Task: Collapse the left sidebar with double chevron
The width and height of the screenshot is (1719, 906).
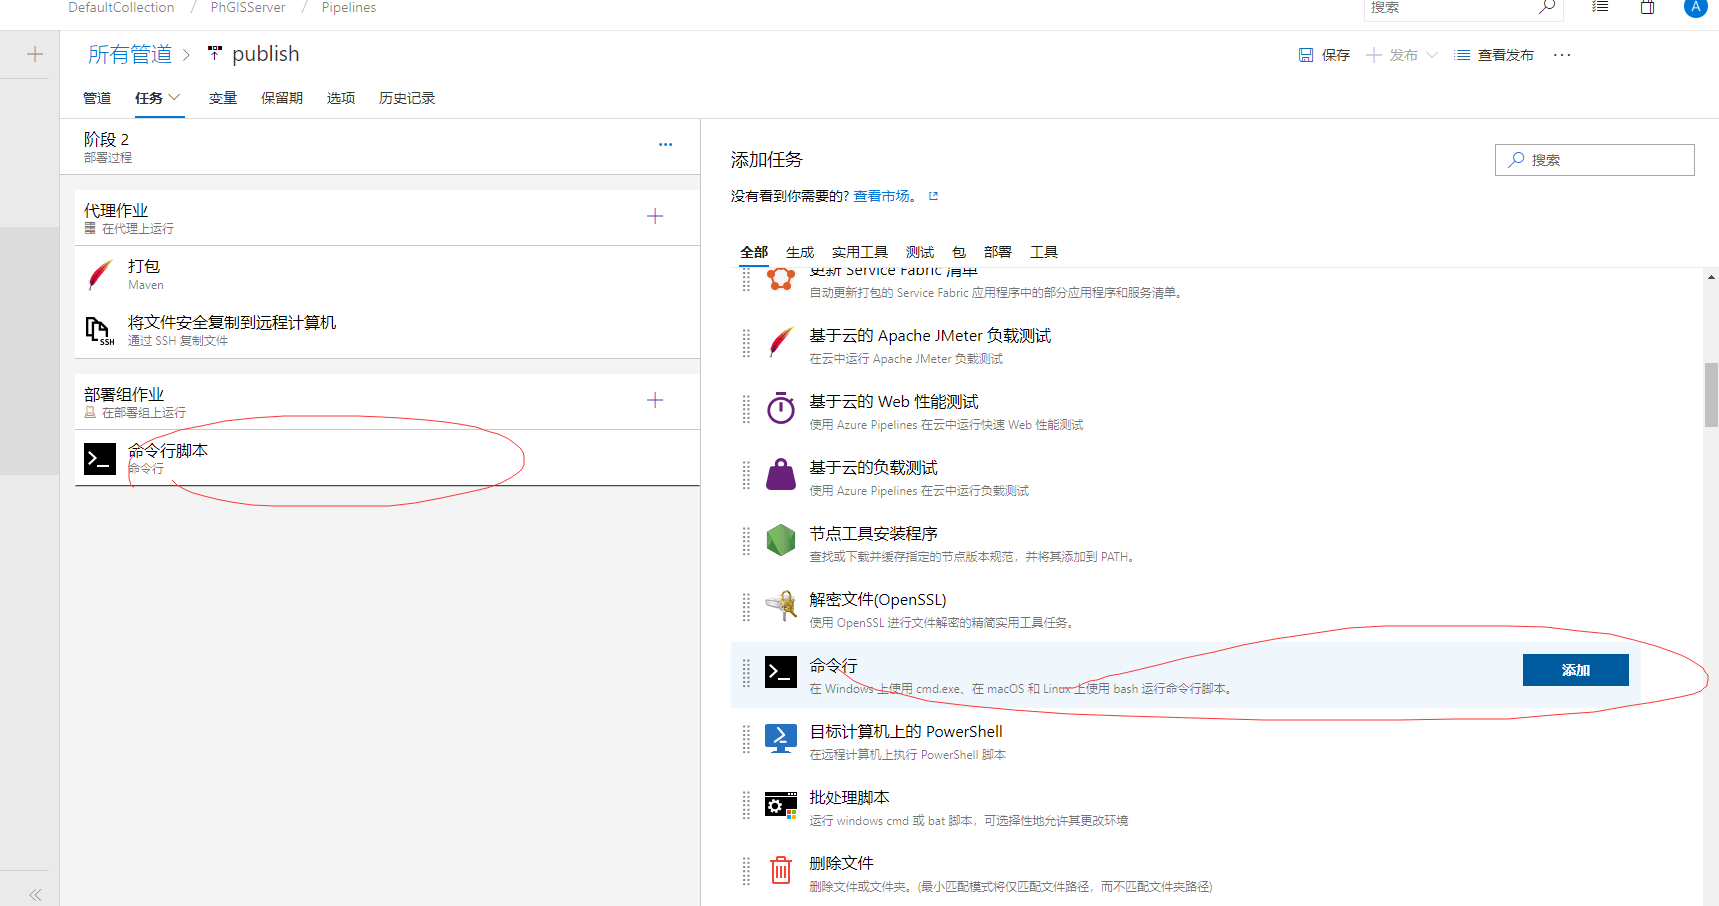Action: tap(35, 895)
